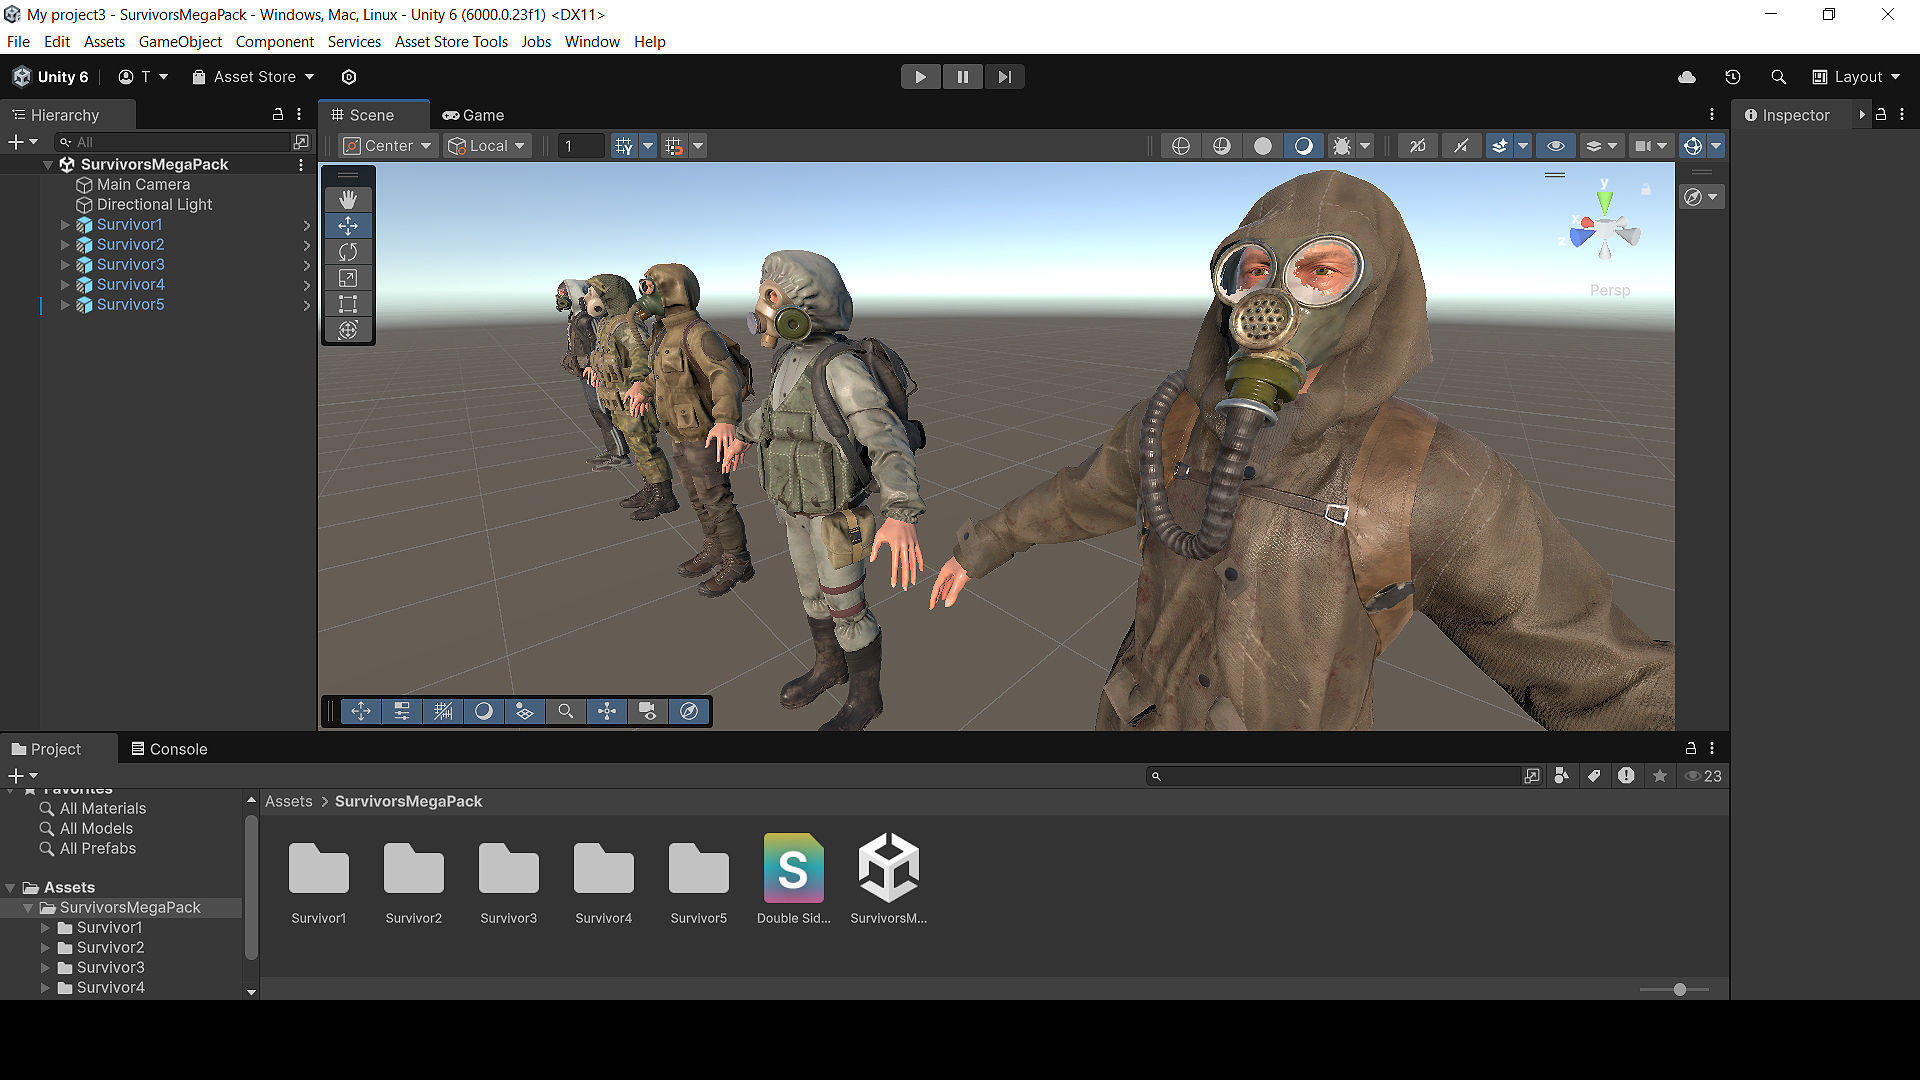Open the Center pivot dropdown
1920x1080 pixels.
(x=387, y=146)
